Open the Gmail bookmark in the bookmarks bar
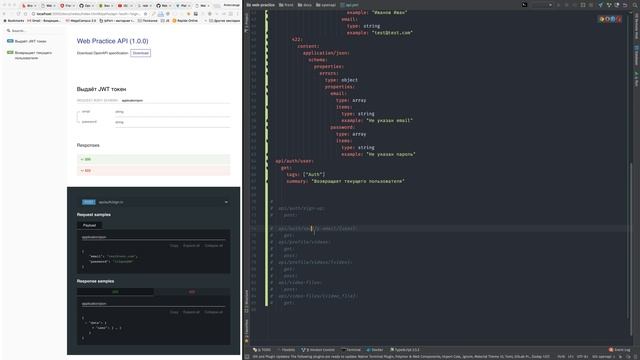This screenshot has width=640, height=360. (x=43, y=20)
